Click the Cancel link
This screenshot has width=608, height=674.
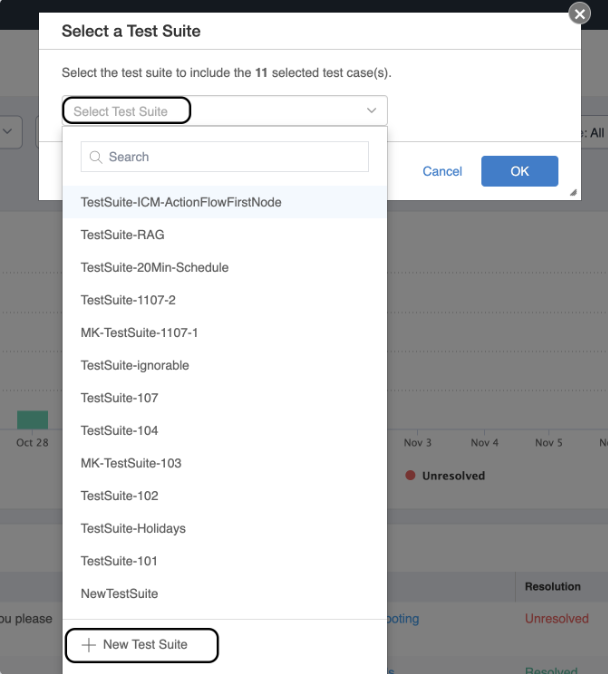pos(442,171)
